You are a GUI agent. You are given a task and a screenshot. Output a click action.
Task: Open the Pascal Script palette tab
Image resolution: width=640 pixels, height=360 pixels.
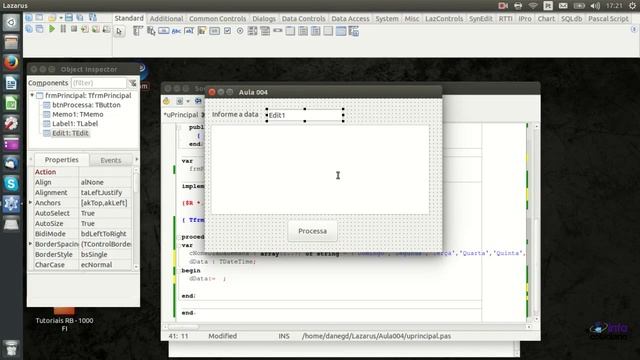point(608,19)
